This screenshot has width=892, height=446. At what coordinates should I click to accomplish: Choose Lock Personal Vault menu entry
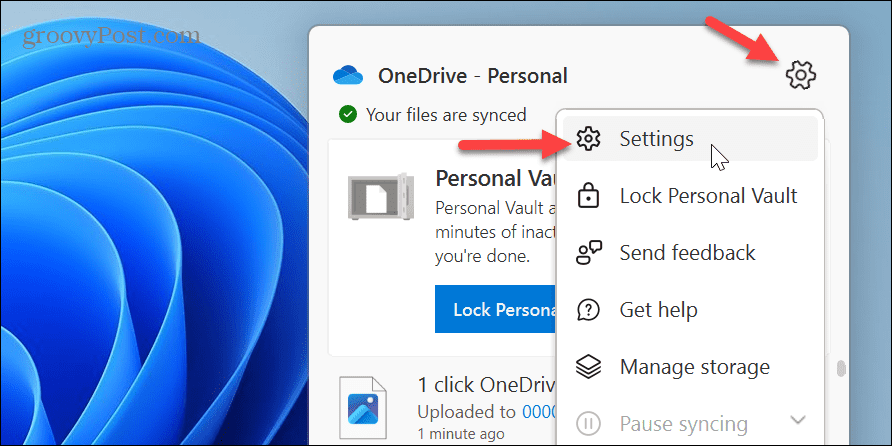[x=690, y=196]
